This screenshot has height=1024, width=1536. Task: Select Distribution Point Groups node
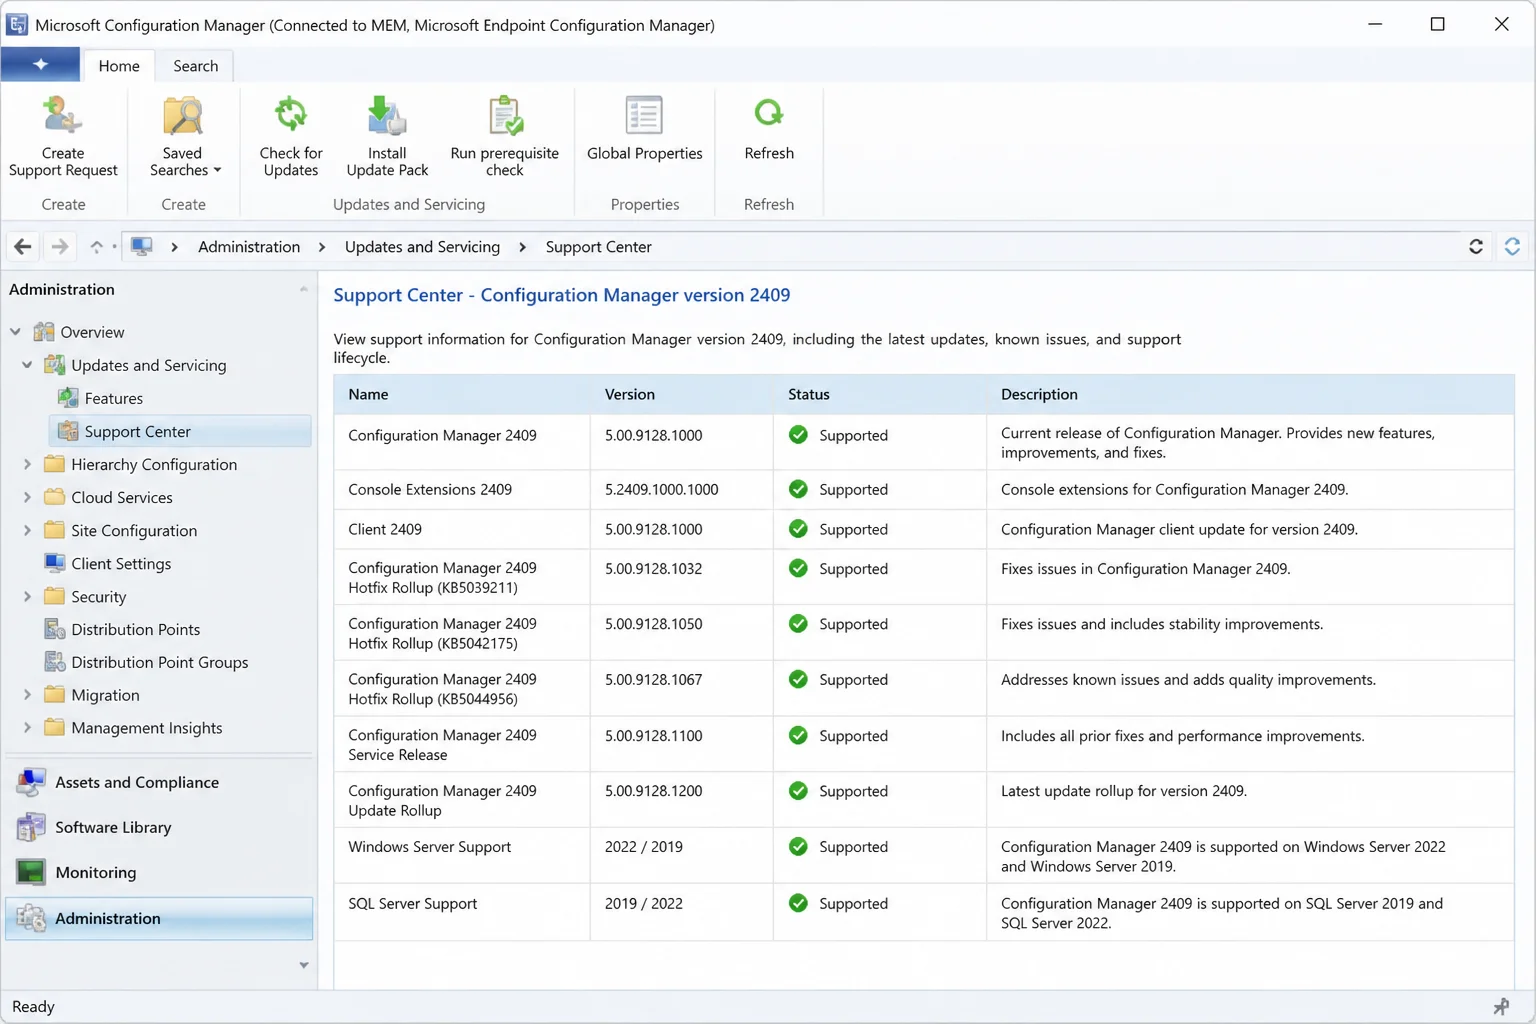(159, 662)
